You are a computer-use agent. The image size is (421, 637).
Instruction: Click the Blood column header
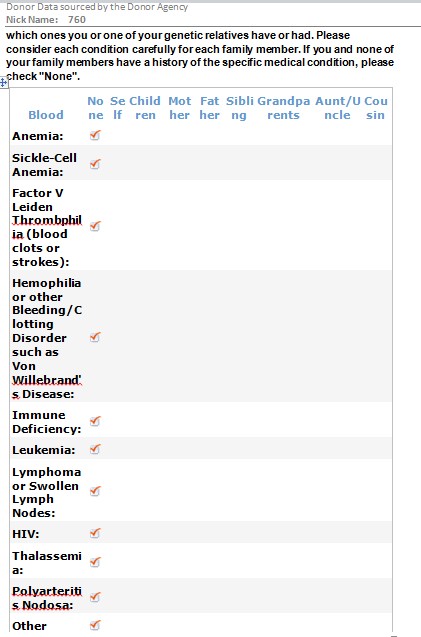coord(46,115)
